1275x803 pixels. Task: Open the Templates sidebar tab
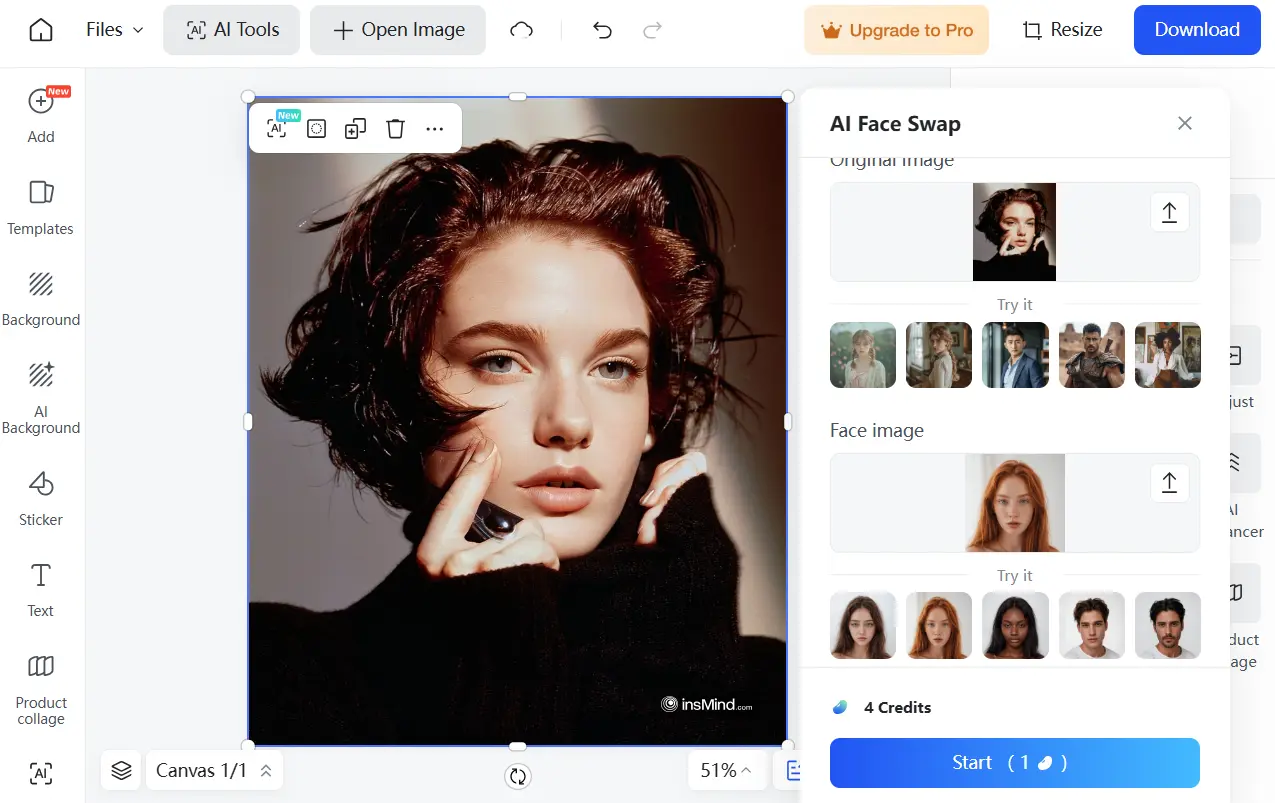[x=41, y=207]
